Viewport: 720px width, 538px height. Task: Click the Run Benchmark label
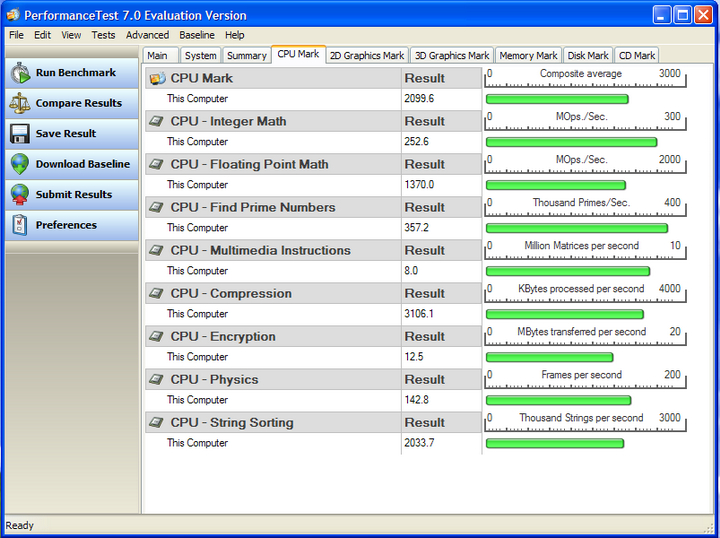tap(76, 73)
